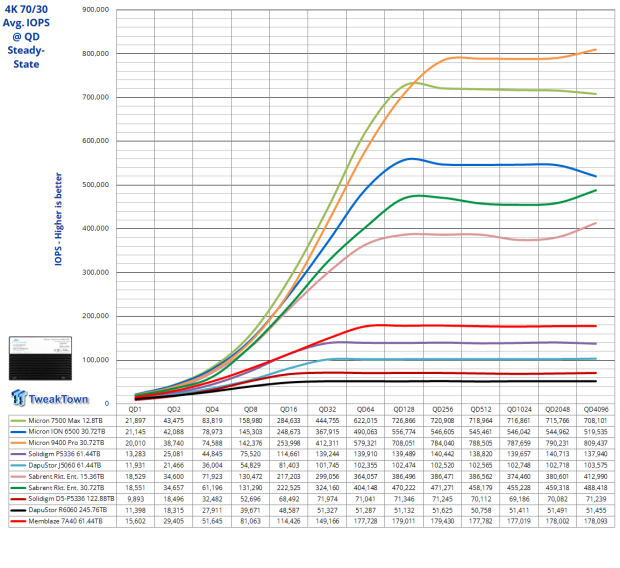The image size is (620, 568).
Task: Click the '200,000' y-axis label
Action: (x=95, y=316)
